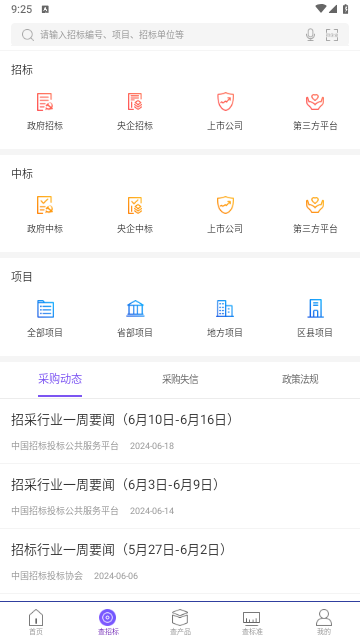360x640 pixels.
Task: Go to 查标准 in bottom navigation
Action: pyautogui.click(x=252, y=622)
